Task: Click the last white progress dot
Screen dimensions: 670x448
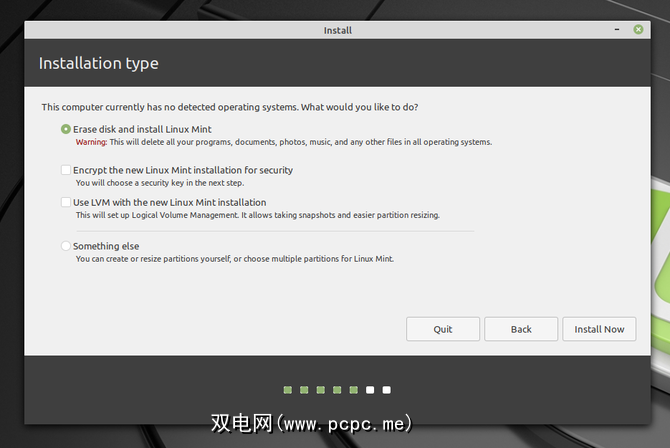Action: pos(387,389)
